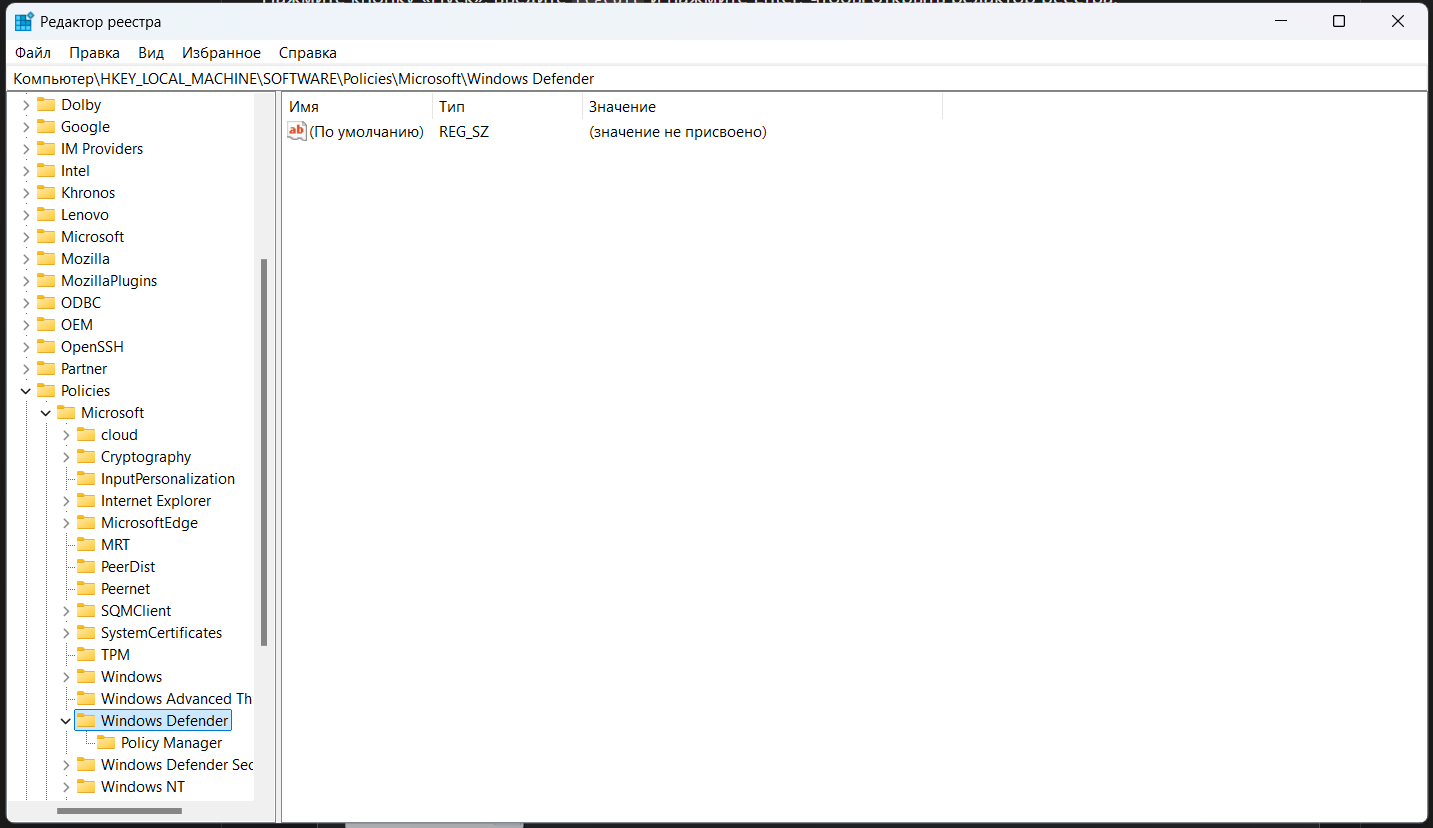Image resolution: width=1433 pixels, height=828 pixels.
Task: Click the Тип column header
Action: point(507,107)
